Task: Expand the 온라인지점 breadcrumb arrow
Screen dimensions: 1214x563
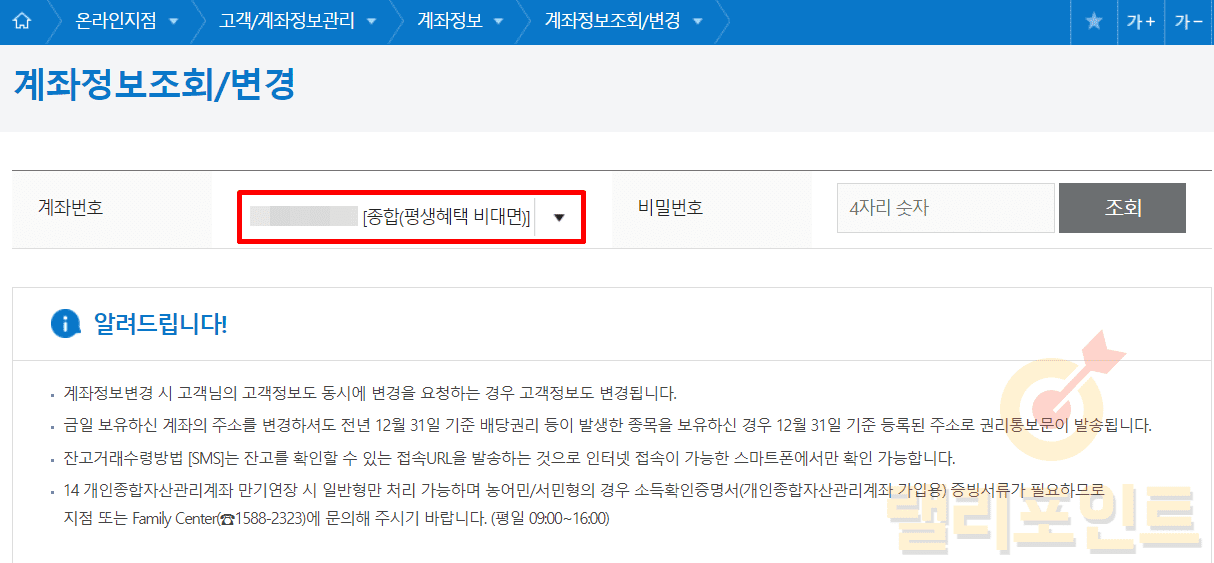Action: pos(174,22)
